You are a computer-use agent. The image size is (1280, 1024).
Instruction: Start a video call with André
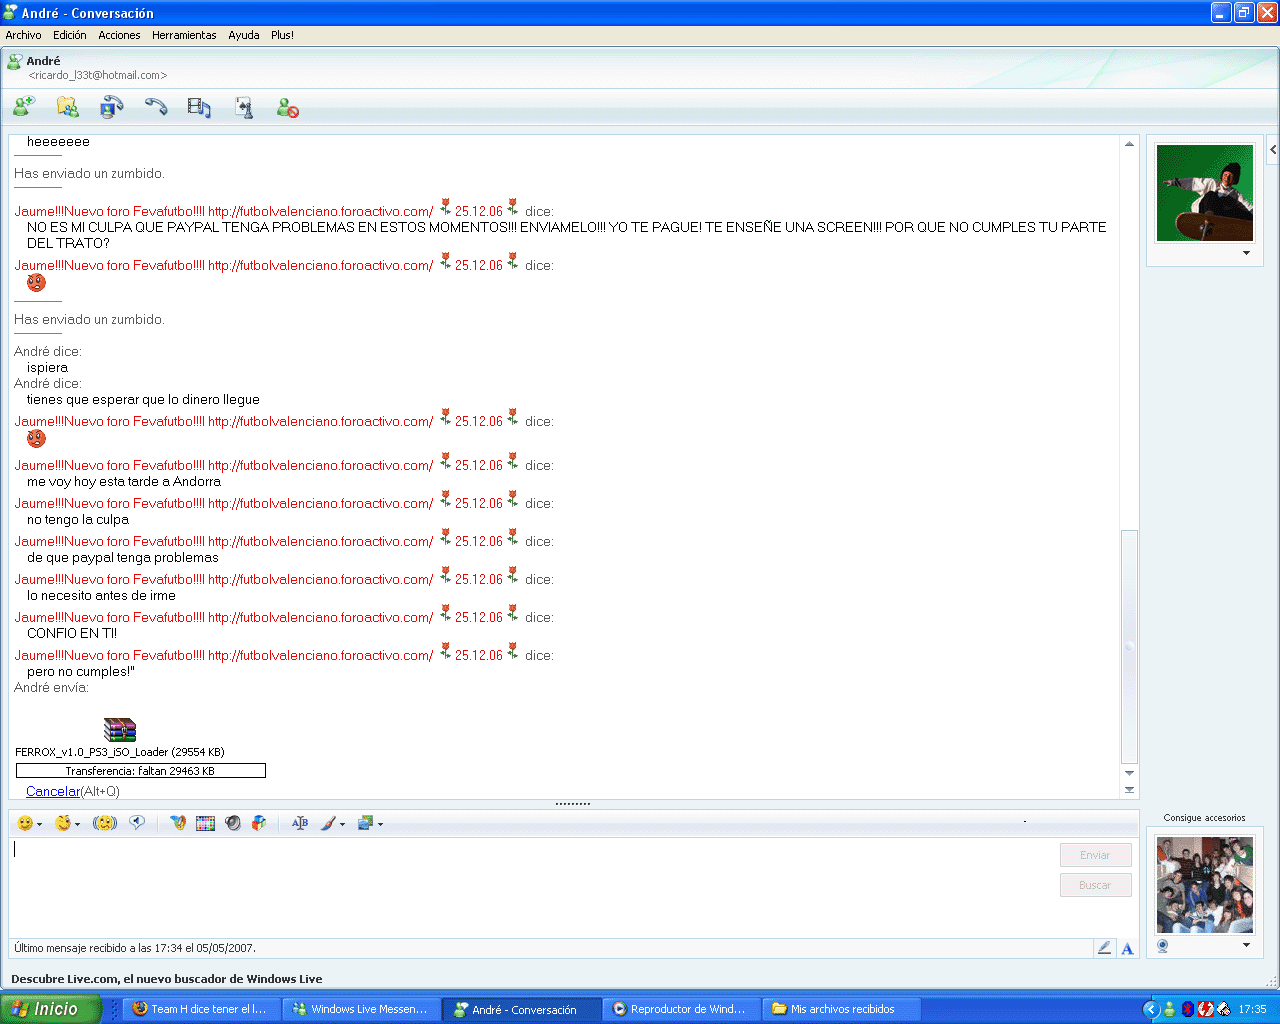112,106
